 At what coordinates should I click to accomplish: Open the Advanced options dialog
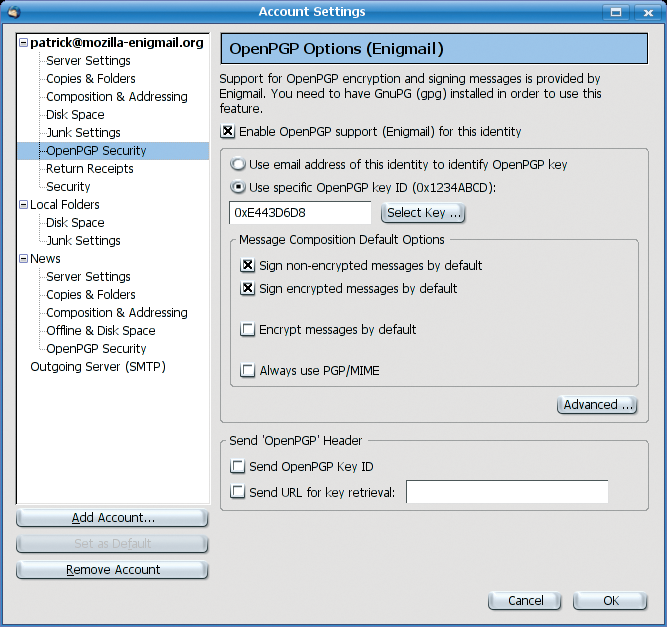point(597,405)
